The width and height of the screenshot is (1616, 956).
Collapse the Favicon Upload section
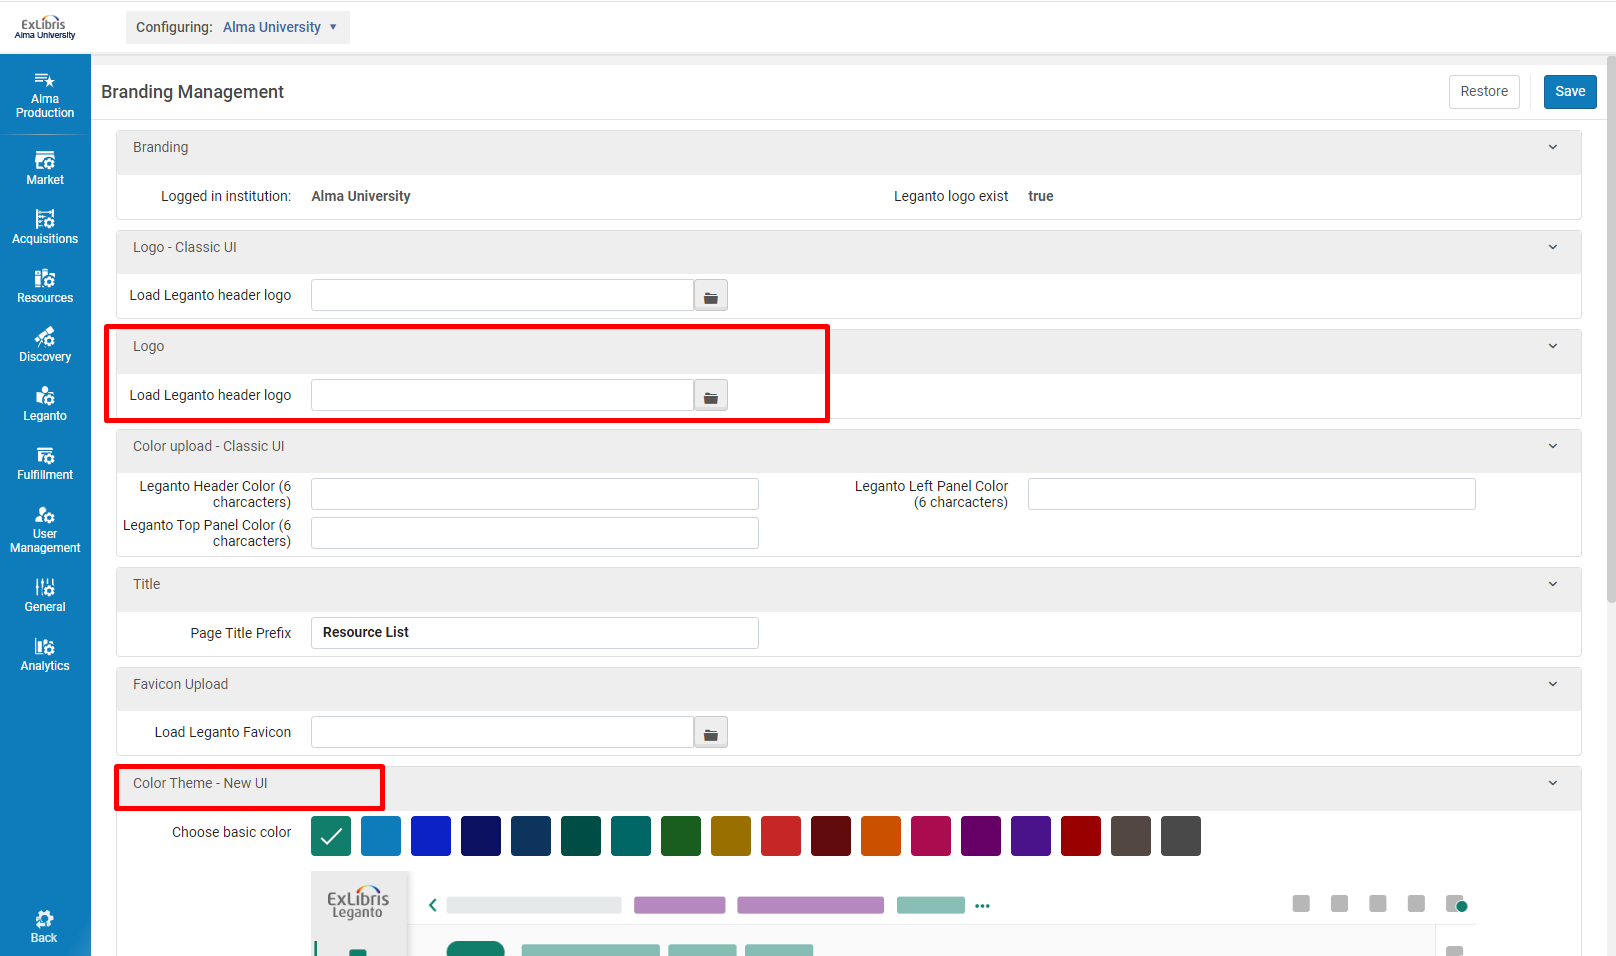coord(1553,684)
